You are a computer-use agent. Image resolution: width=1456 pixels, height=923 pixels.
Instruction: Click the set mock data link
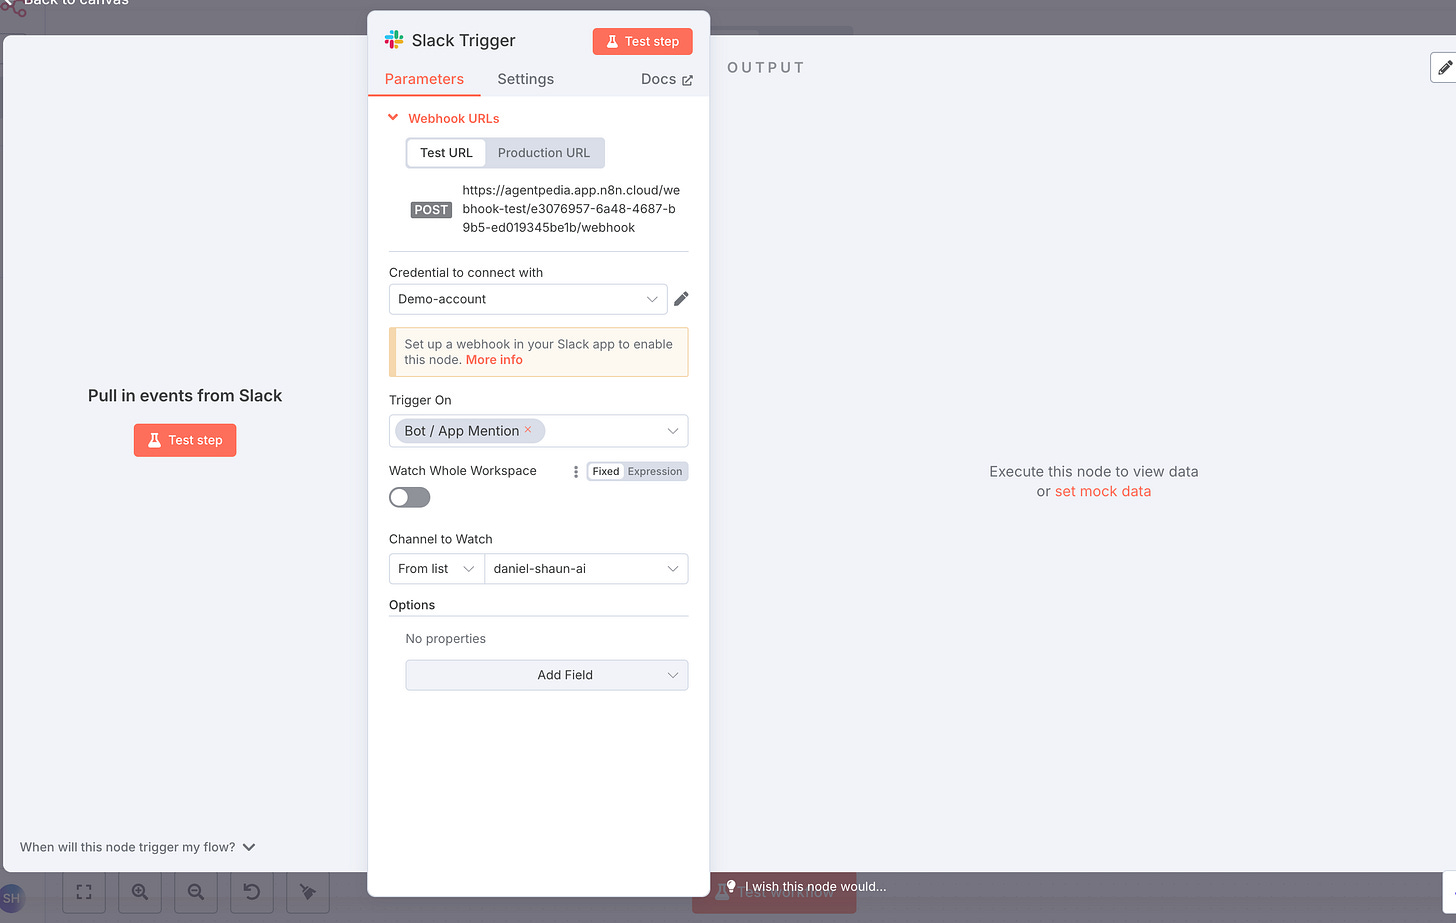[1103, 491]
